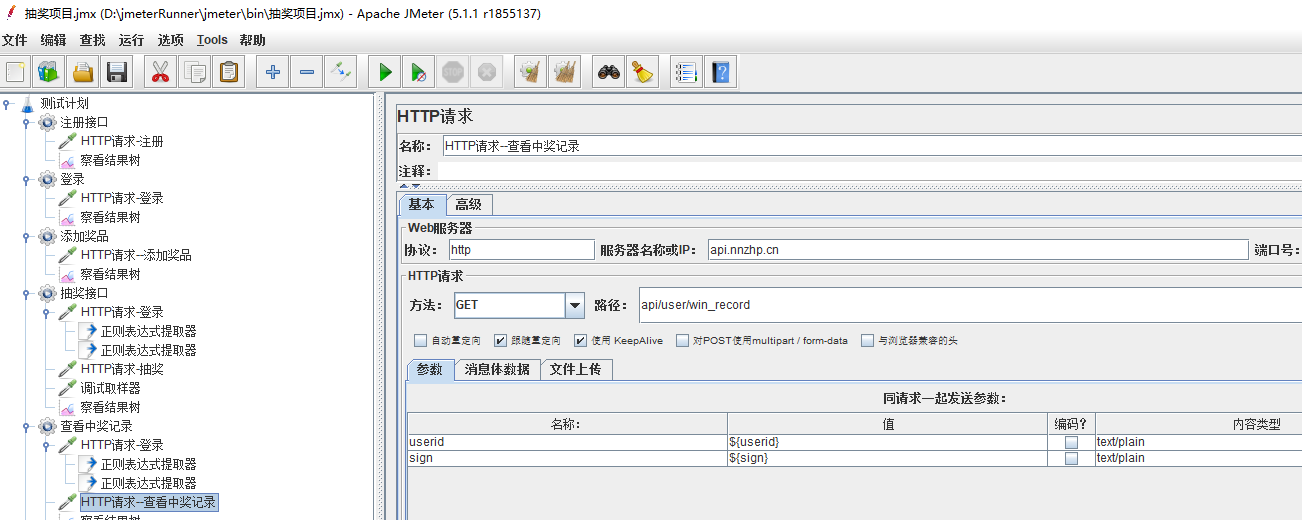1302x520 pixels.
Task: Click the Paste clipboard icon
Action: pos(229,72)
